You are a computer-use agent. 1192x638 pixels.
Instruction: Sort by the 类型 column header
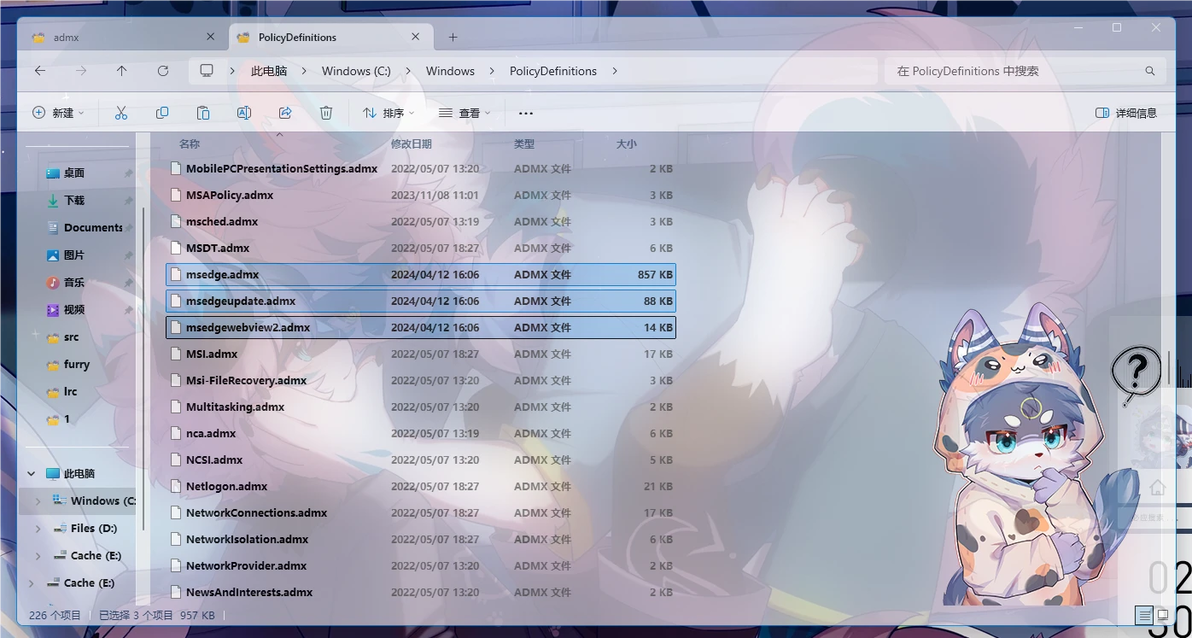click(524, 144)
